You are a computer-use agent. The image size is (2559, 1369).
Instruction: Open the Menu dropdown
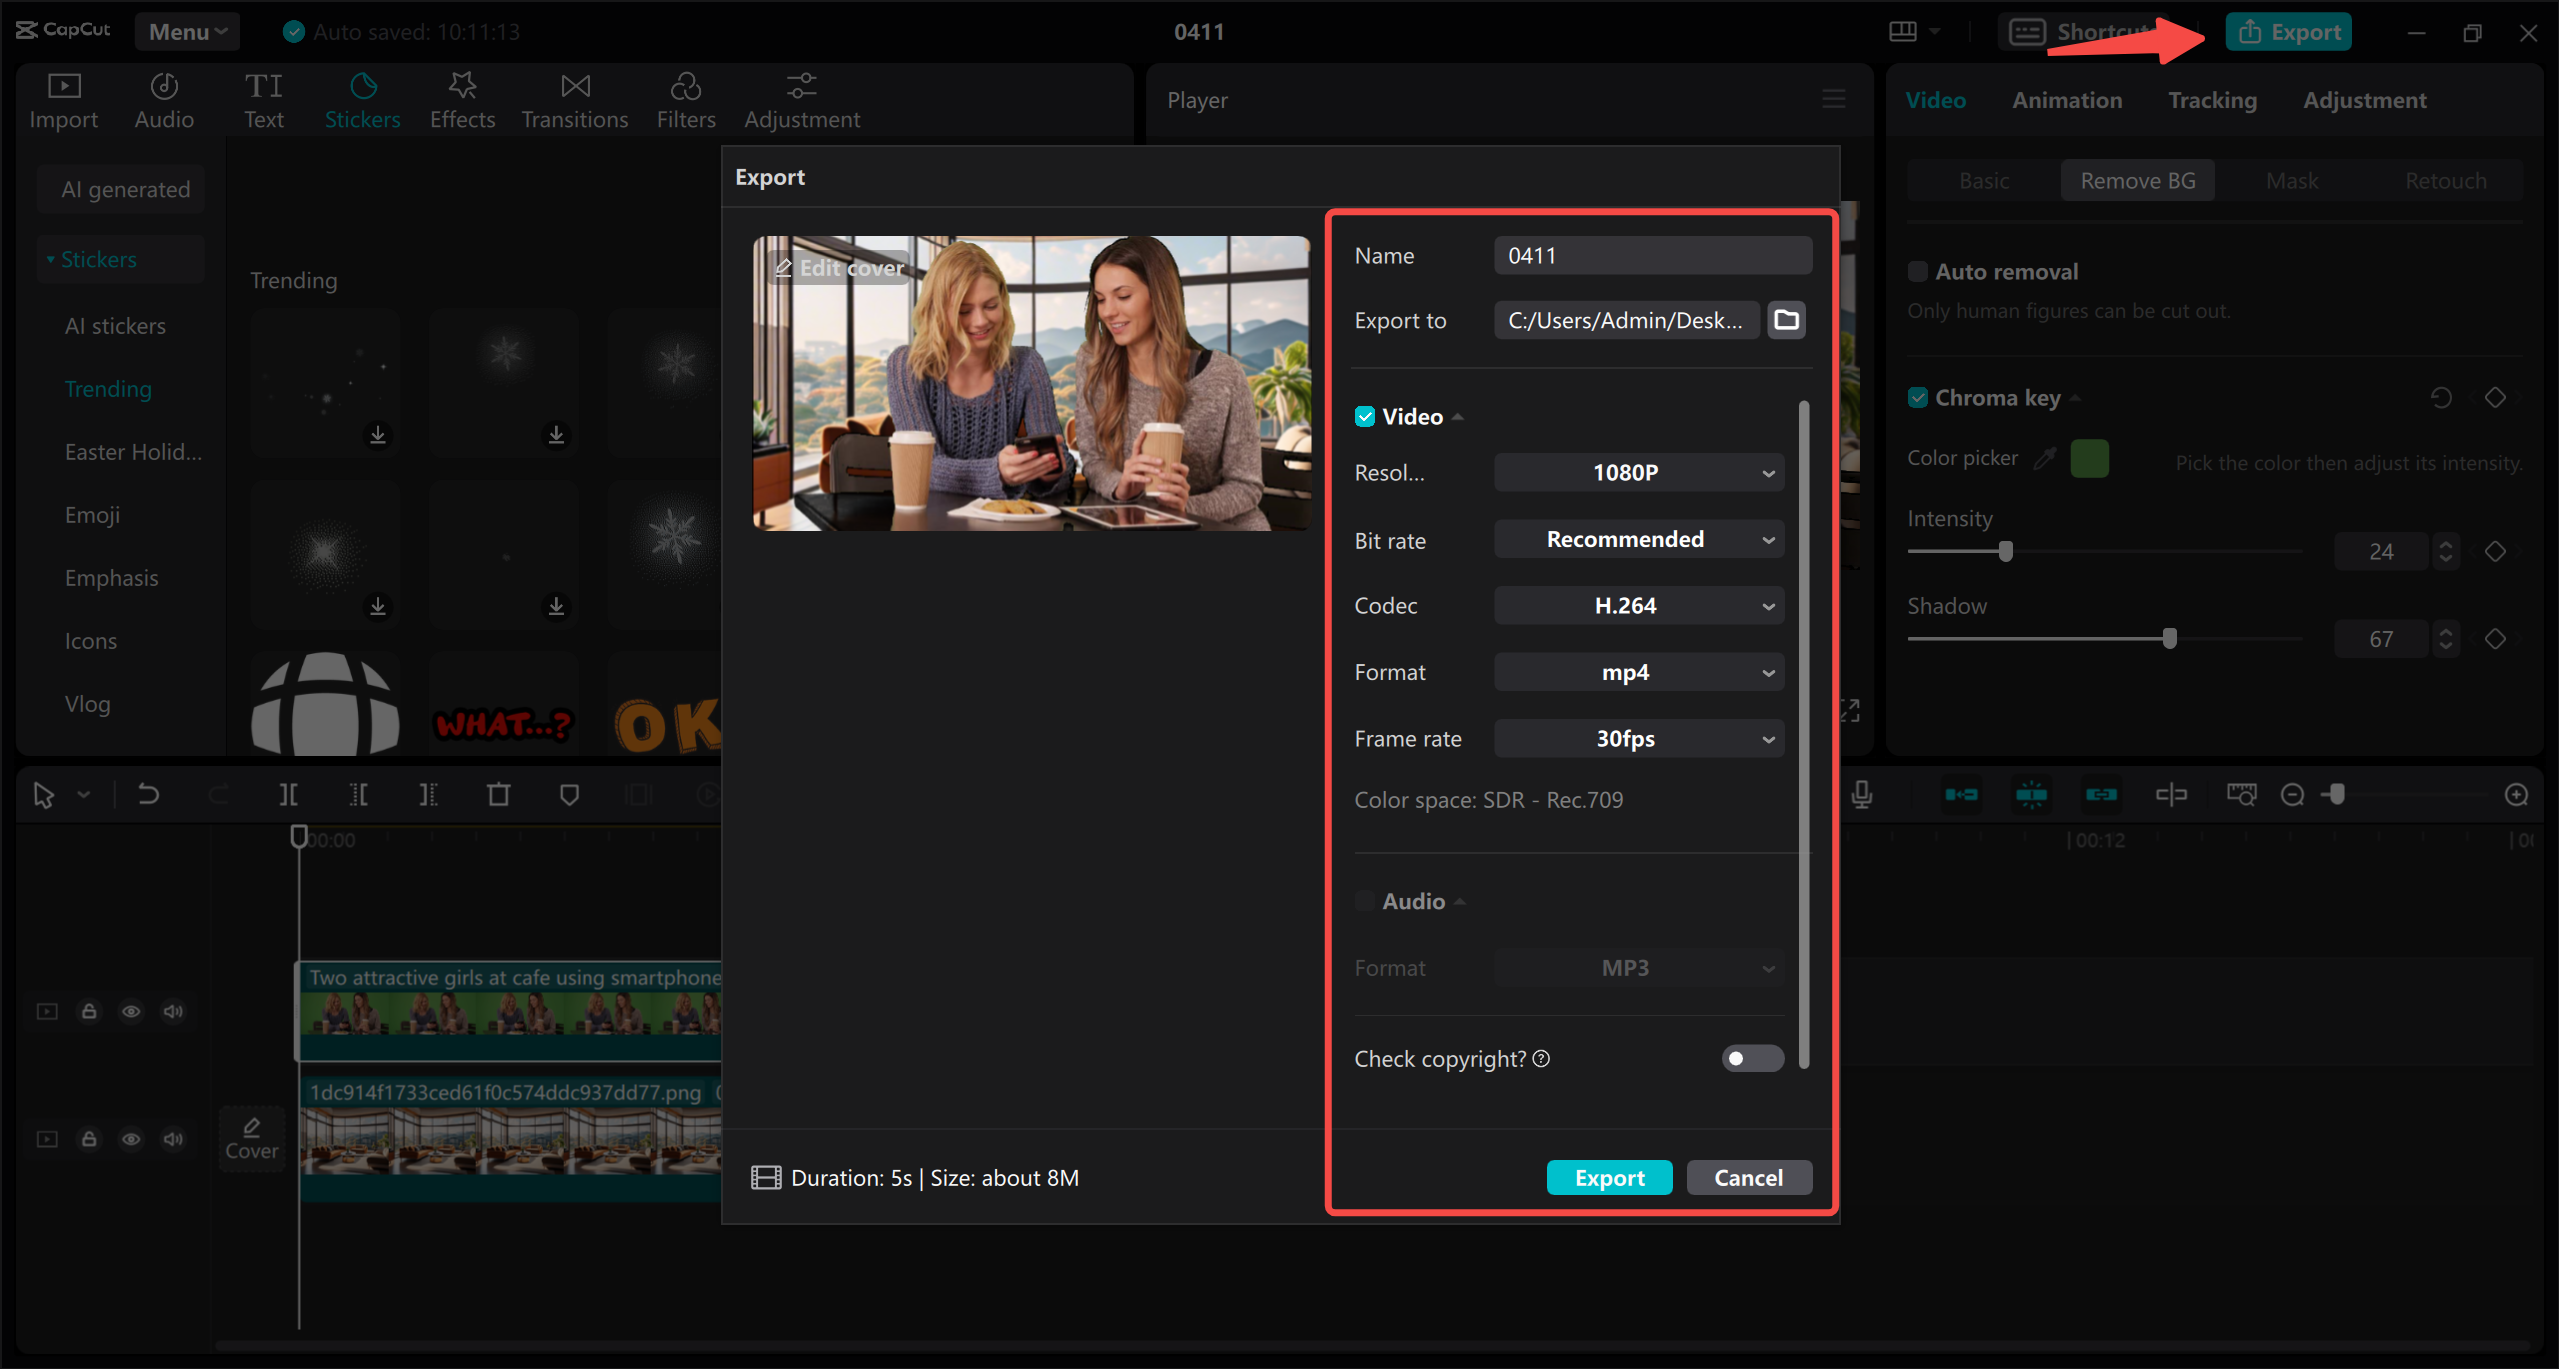[x=187, y=31]
